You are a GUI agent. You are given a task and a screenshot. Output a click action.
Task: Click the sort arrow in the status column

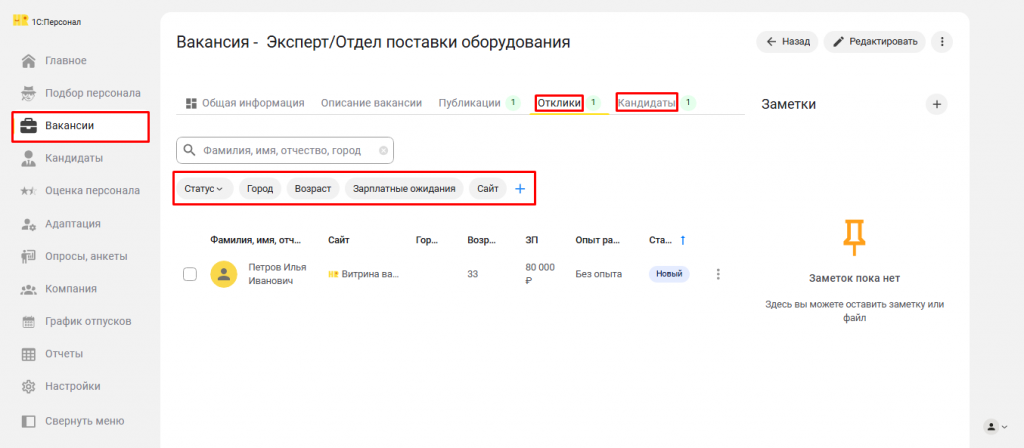coord(683,240)
